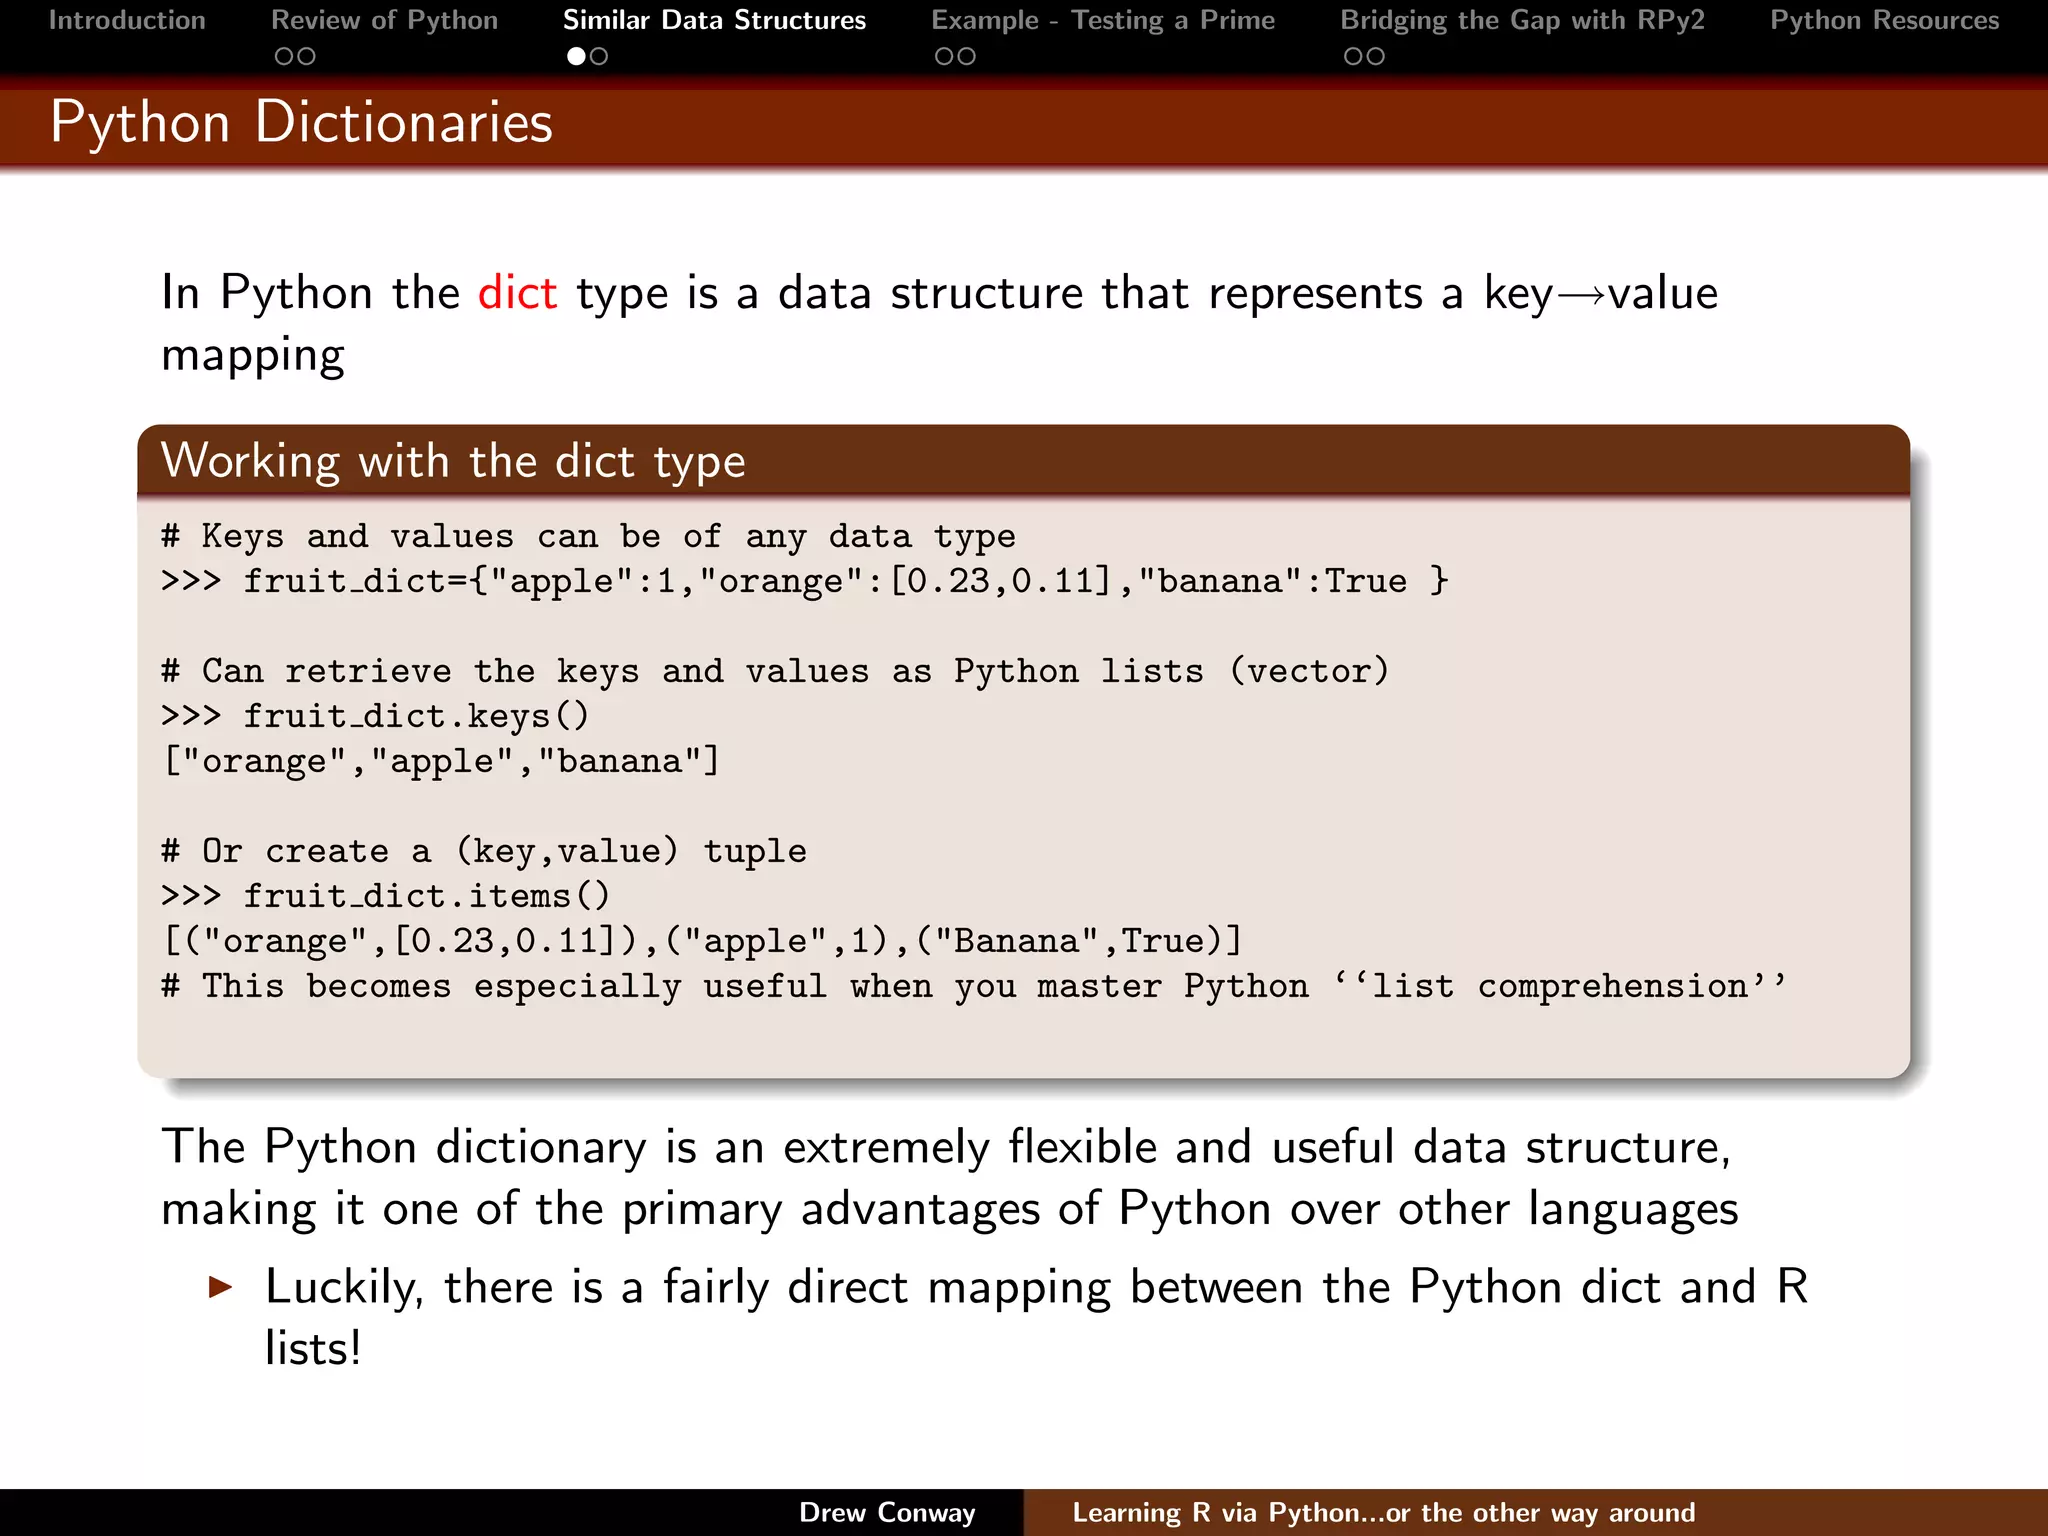Click the second dot under Example - Testing a Prime
This screenshot has width=2048, height=1536.
pos(967,57)
